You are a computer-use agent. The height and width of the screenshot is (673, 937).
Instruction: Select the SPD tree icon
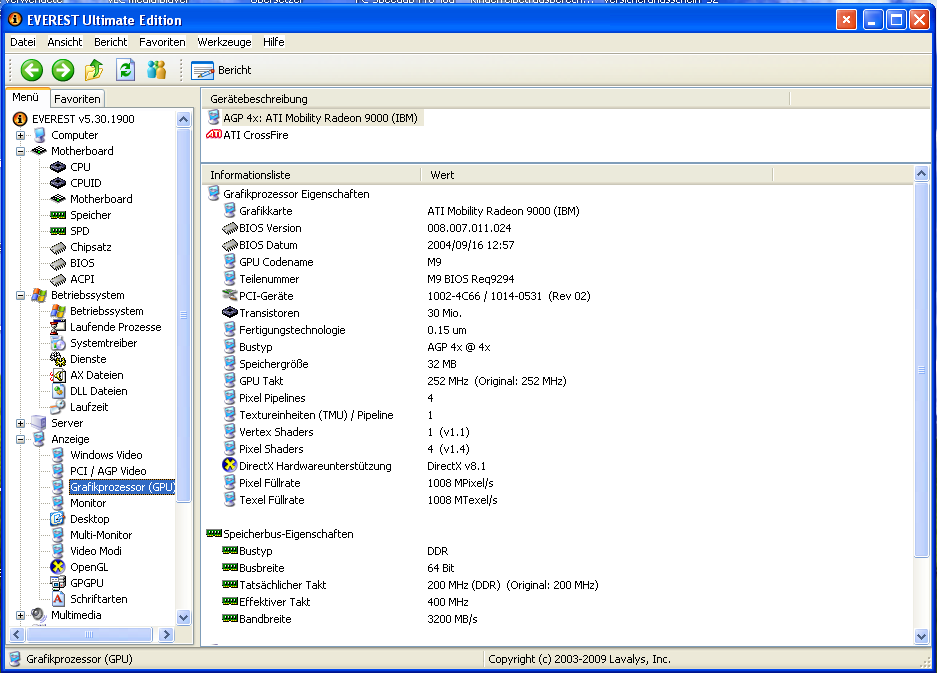click(x=58, y=231)
